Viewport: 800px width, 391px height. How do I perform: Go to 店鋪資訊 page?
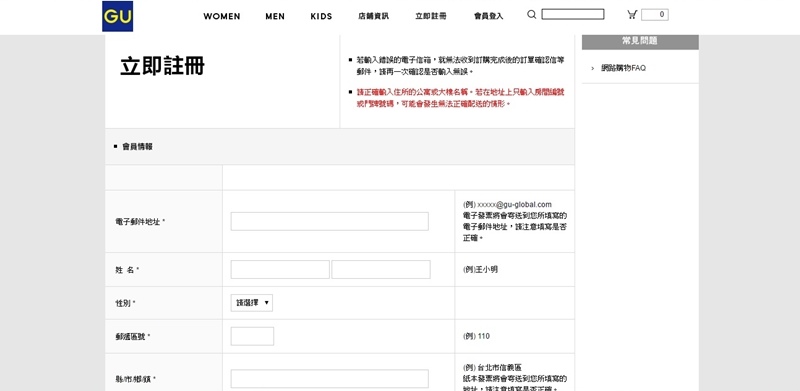(373, 16)
